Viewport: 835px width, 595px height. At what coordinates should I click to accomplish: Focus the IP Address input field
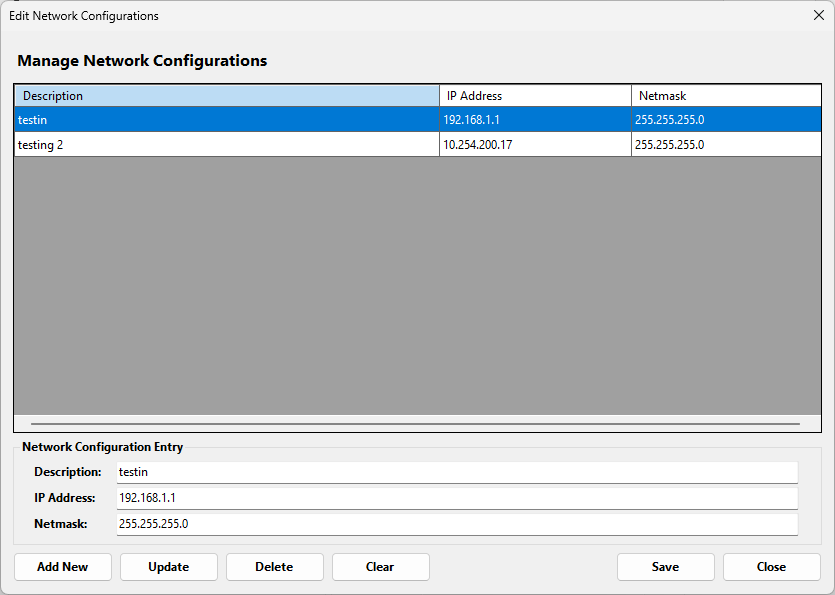coord(457,498)
